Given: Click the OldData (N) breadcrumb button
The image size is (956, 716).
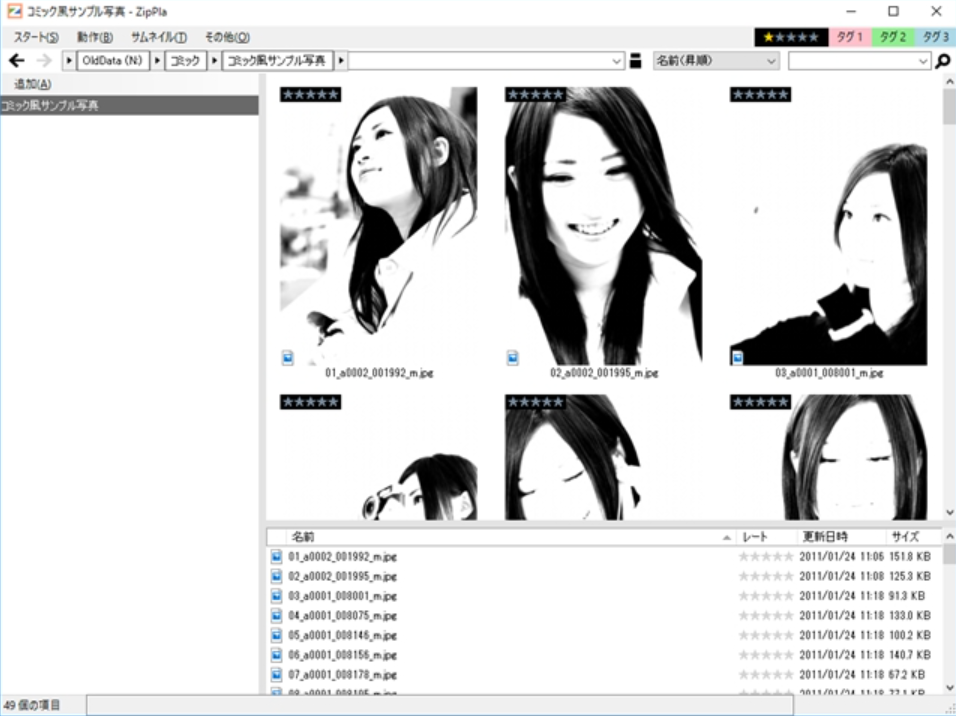Looking at the screenshot, I should 112,61.
